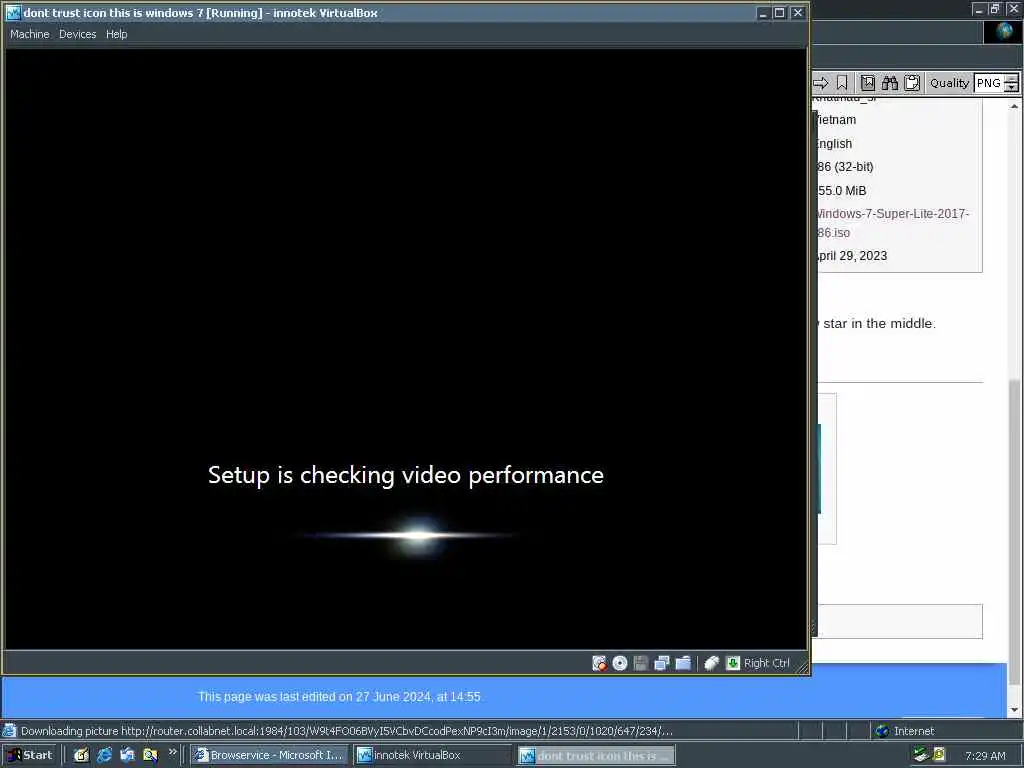
Task: Click the empty input box in browser page
Action: pyautogui.click(x=900, y=621)
